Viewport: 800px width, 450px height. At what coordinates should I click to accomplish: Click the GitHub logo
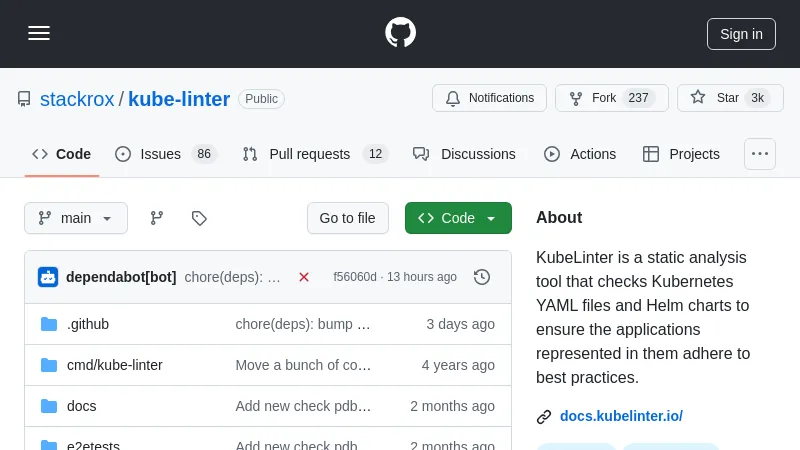point(400,33)
